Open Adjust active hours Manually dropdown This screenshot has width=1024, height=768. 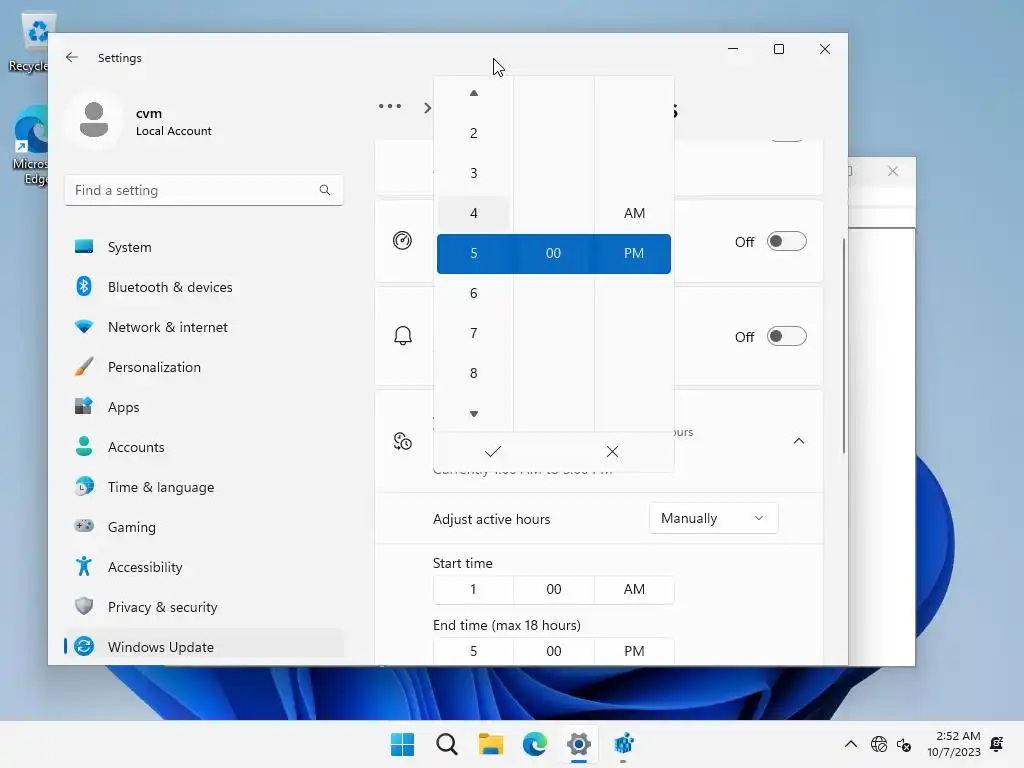[x=713, y=518]
